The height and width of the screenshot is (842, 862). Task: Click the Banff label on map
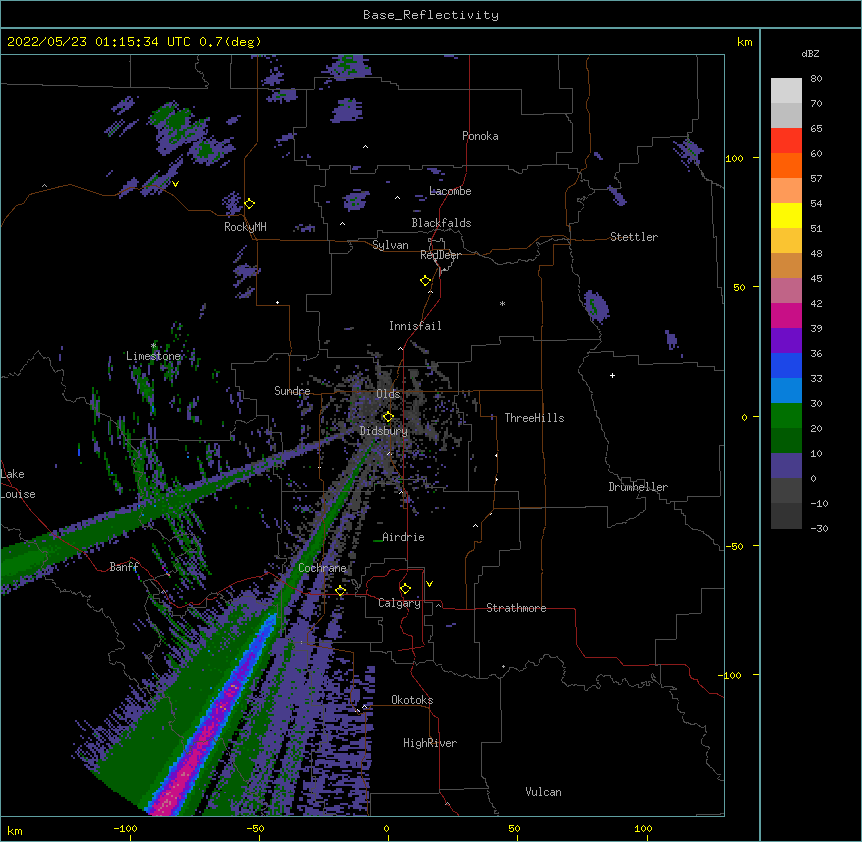pos(124,567)
